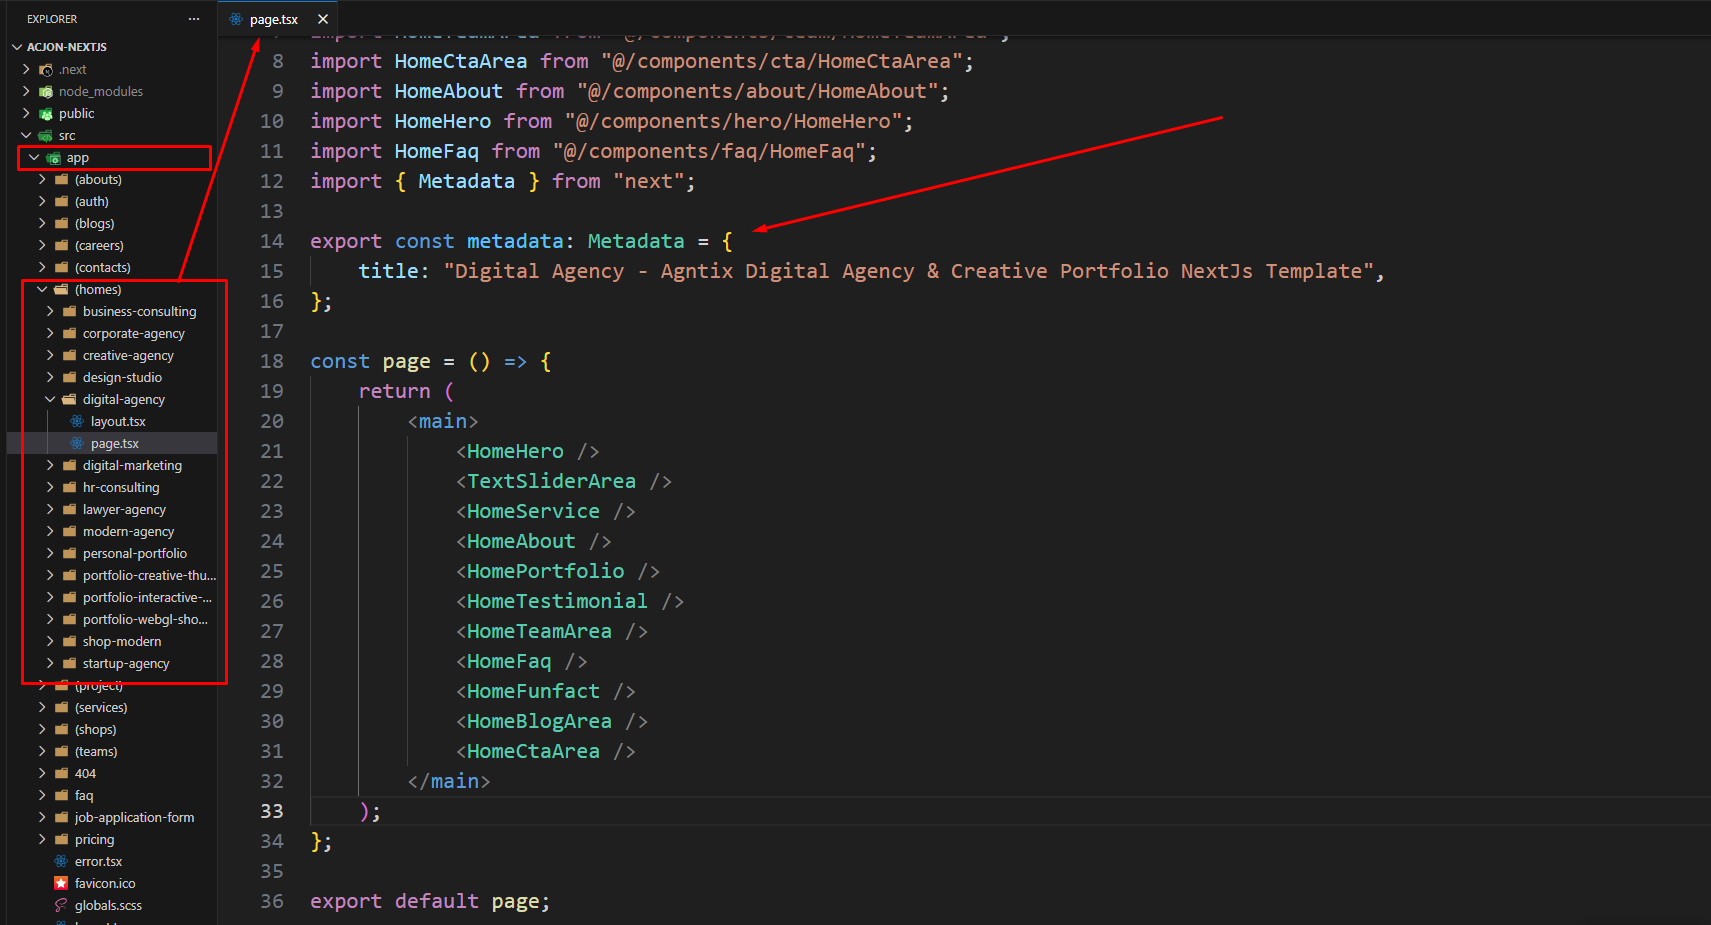Click the error.tsx React file icon
The height and width of the screenshot is (925, 1711).
pos(61,862)
